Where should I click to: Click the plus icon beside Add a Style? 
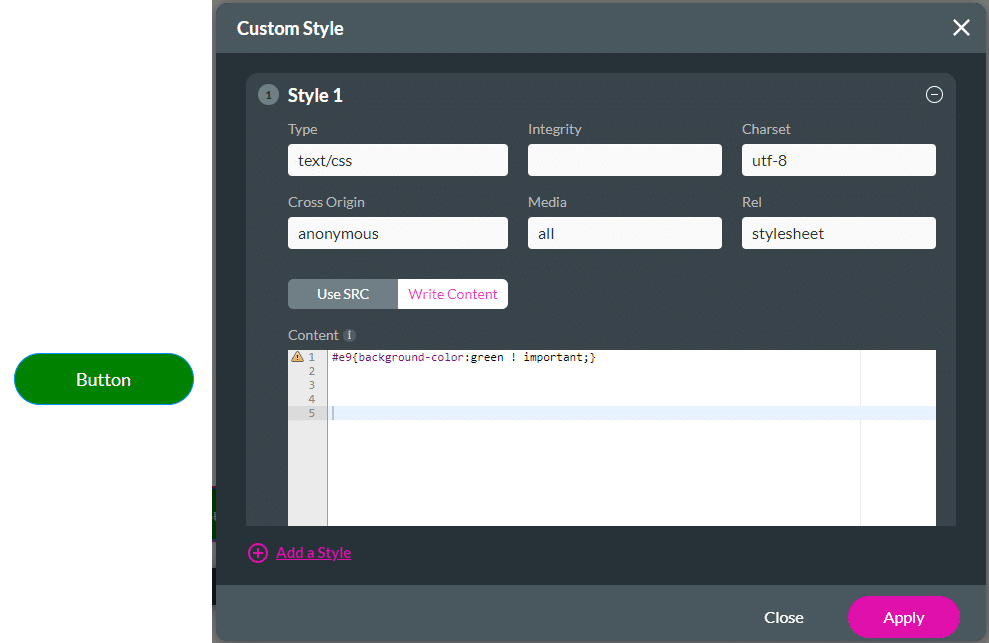click(x=258, y=553)
